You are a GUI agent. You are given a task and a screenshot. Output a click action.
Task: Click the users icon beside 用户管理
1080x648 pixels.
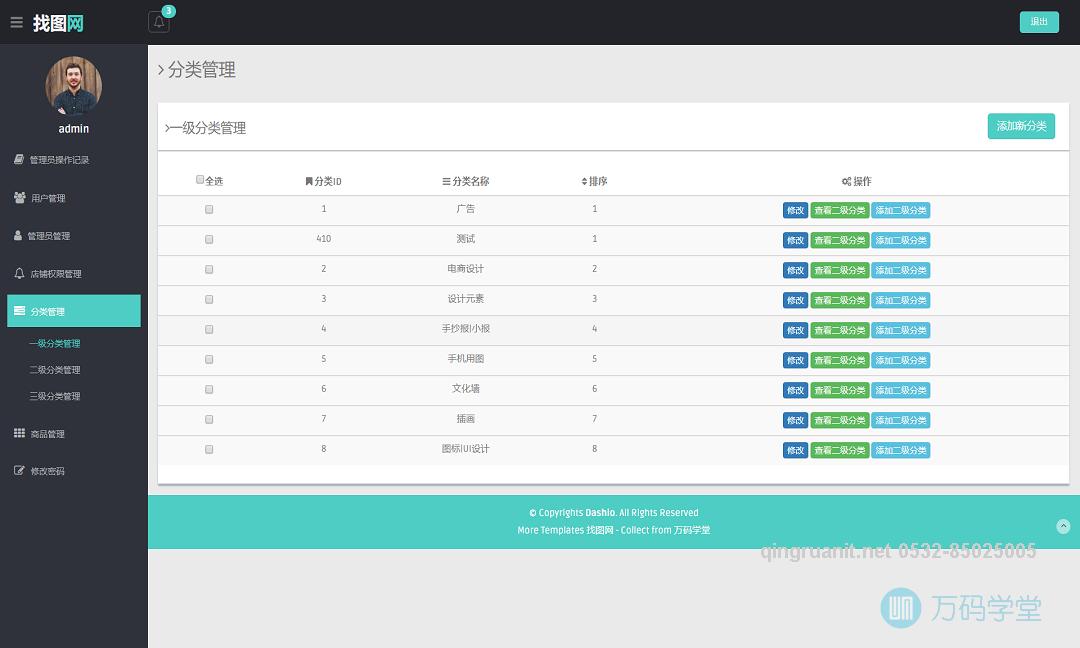tap(20, 198)
